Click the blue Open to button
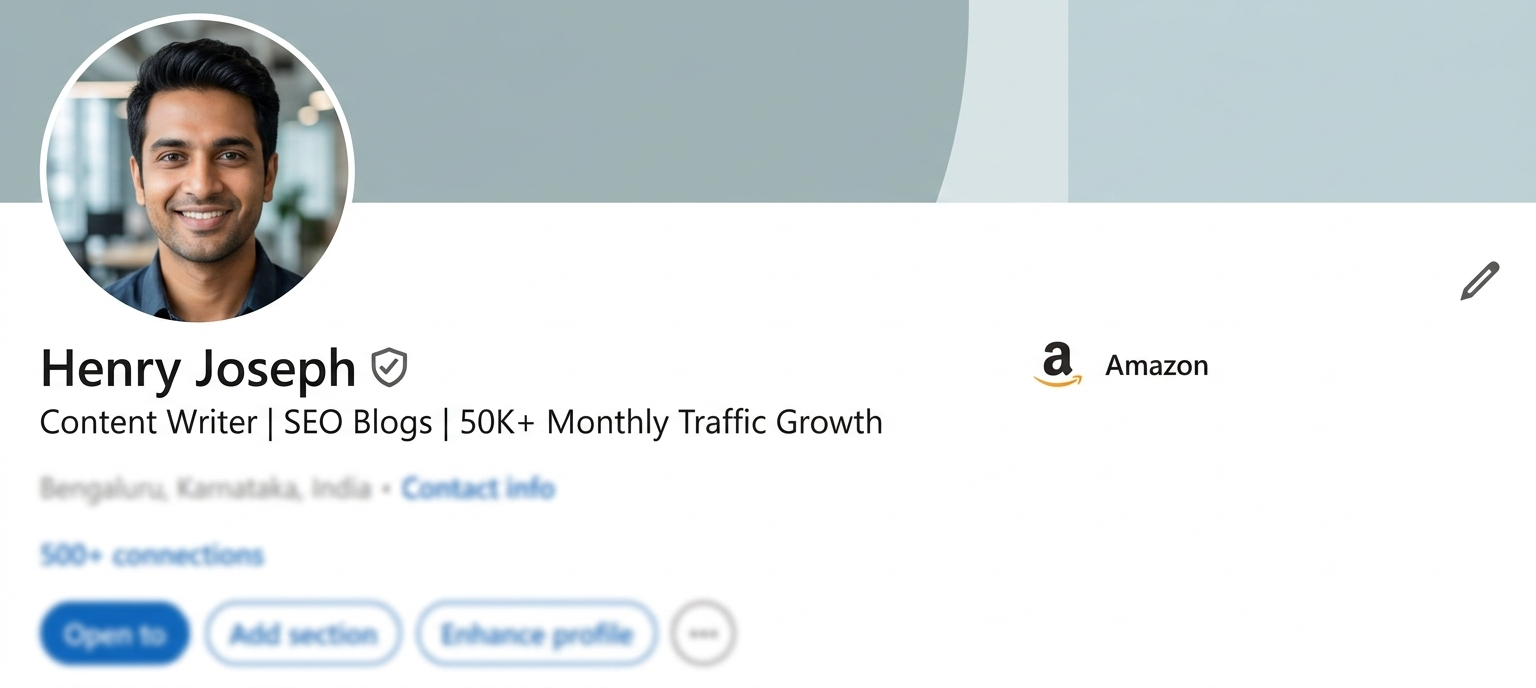The height and width of the screenshot is (688, 1536). [114, 634]
